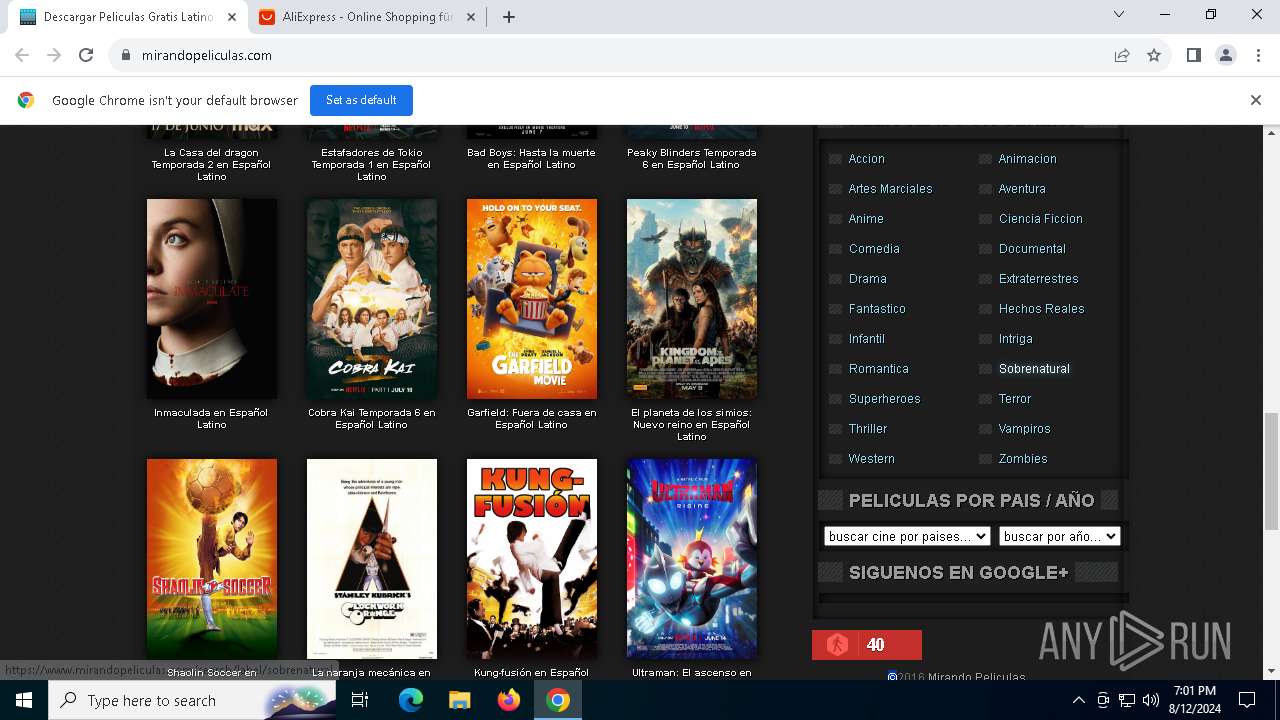
Task: Choose the Anime genre
Action: click(866, 219)
